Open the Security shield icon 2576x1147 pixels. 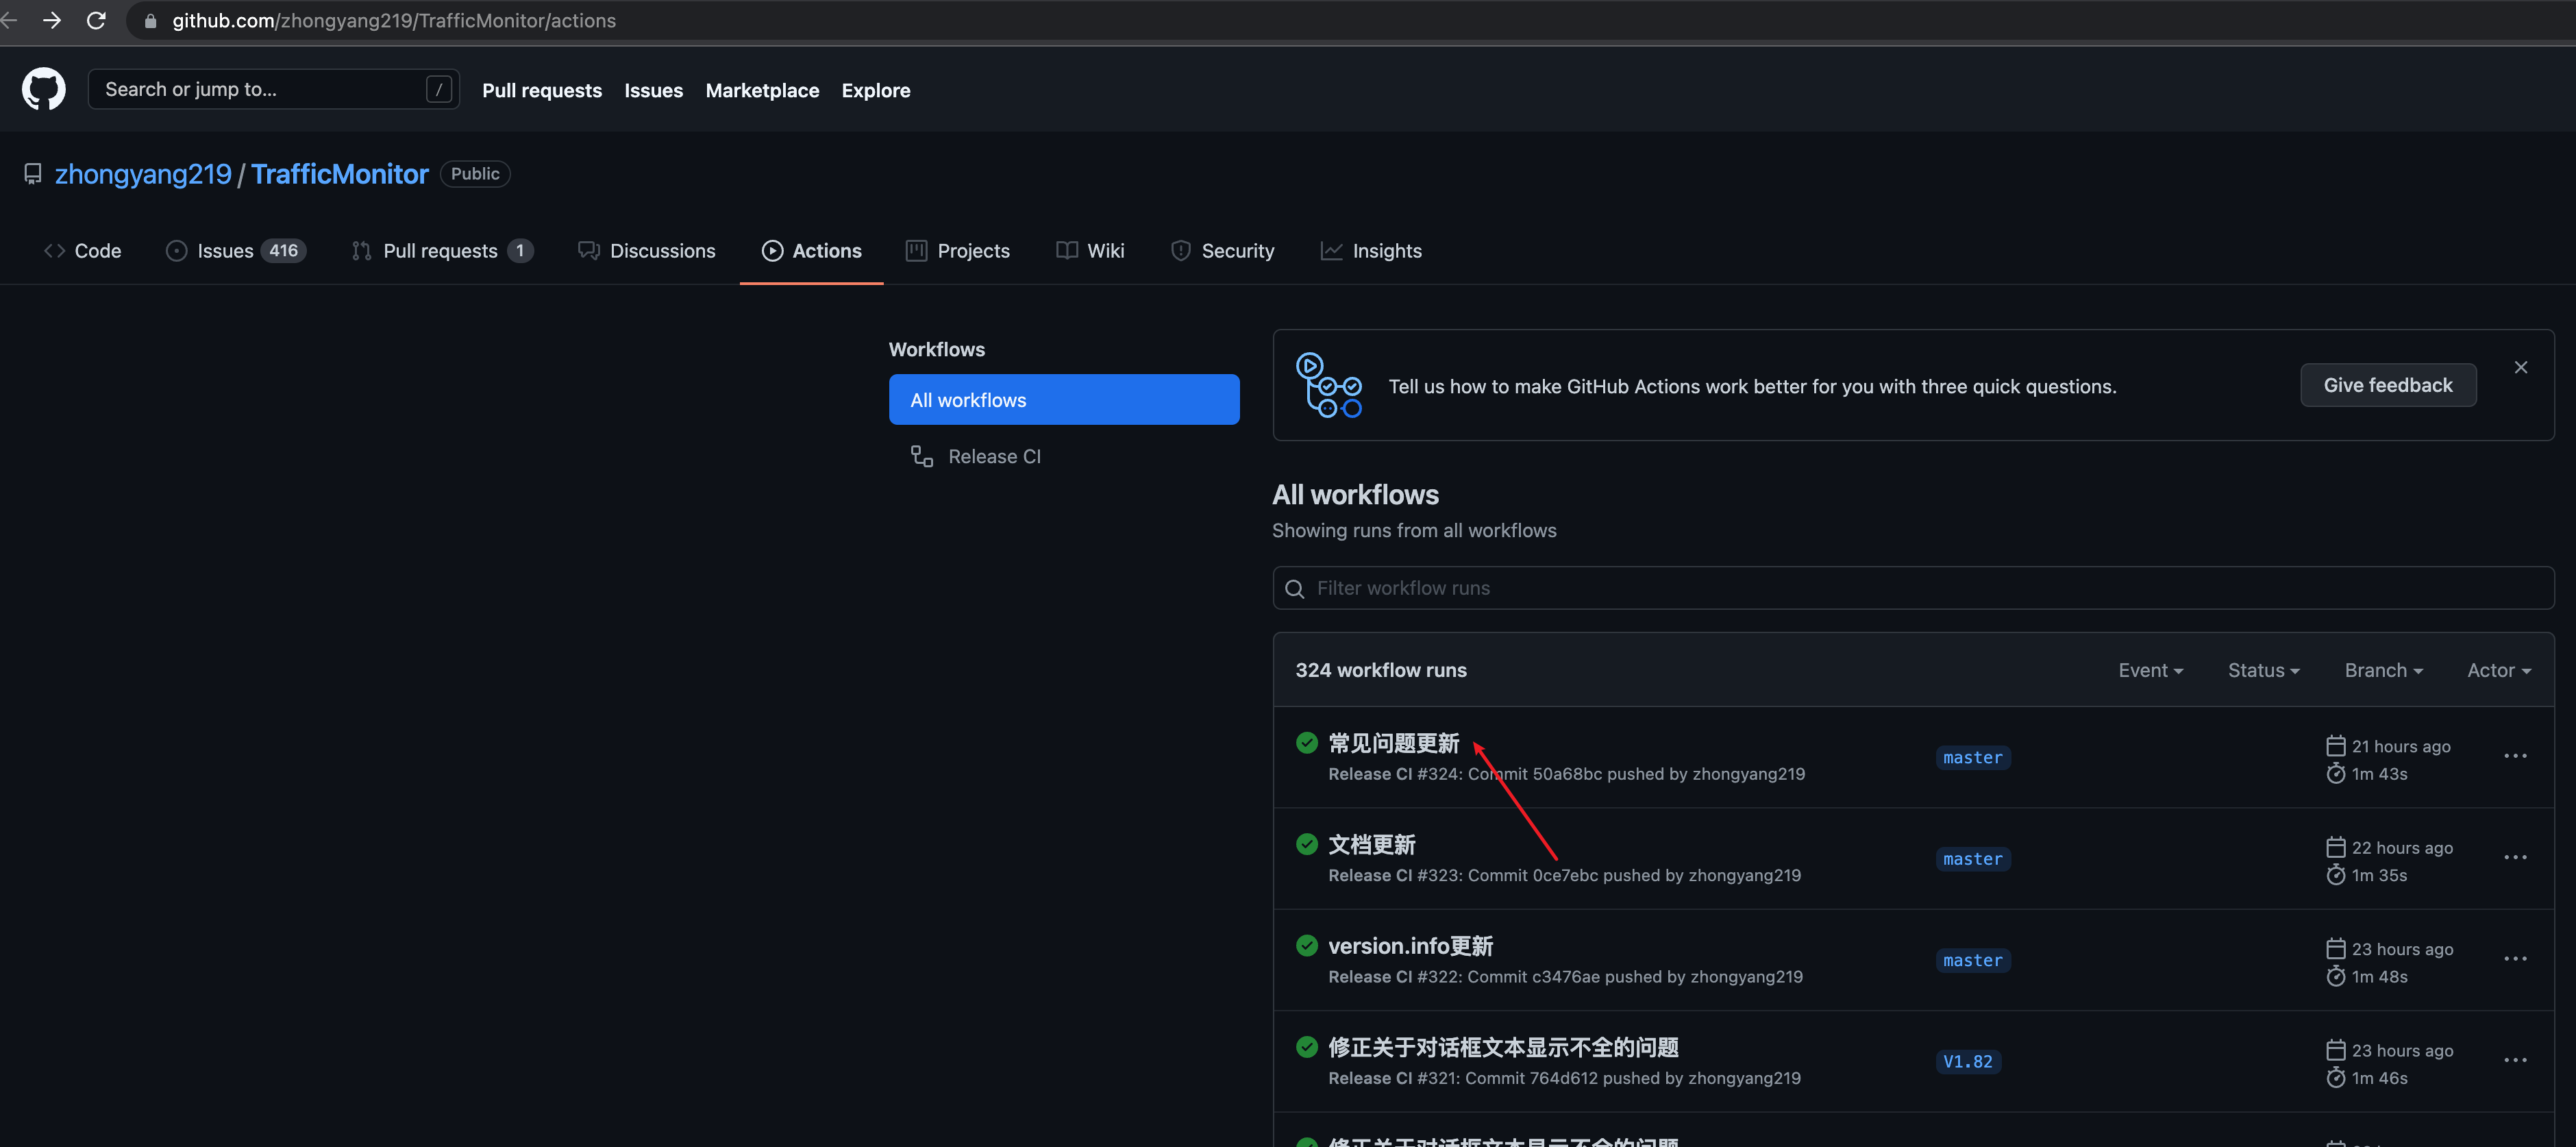coord(1181,250)
